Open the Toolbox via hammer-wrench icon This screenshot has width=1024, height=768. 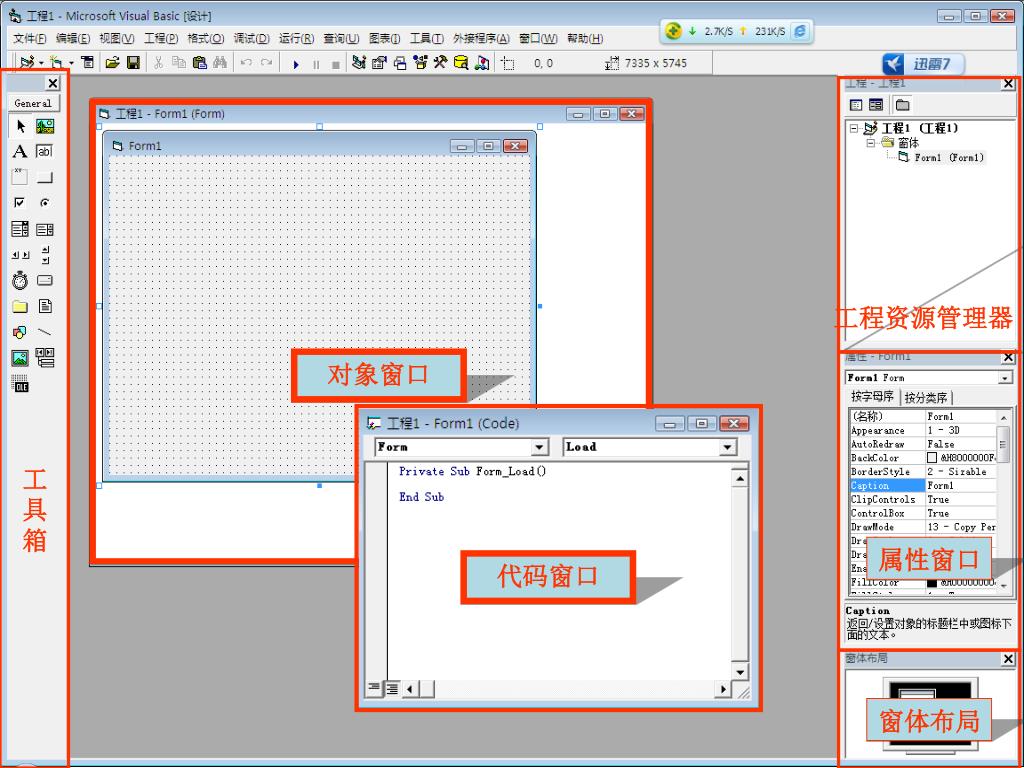(440, 63)
